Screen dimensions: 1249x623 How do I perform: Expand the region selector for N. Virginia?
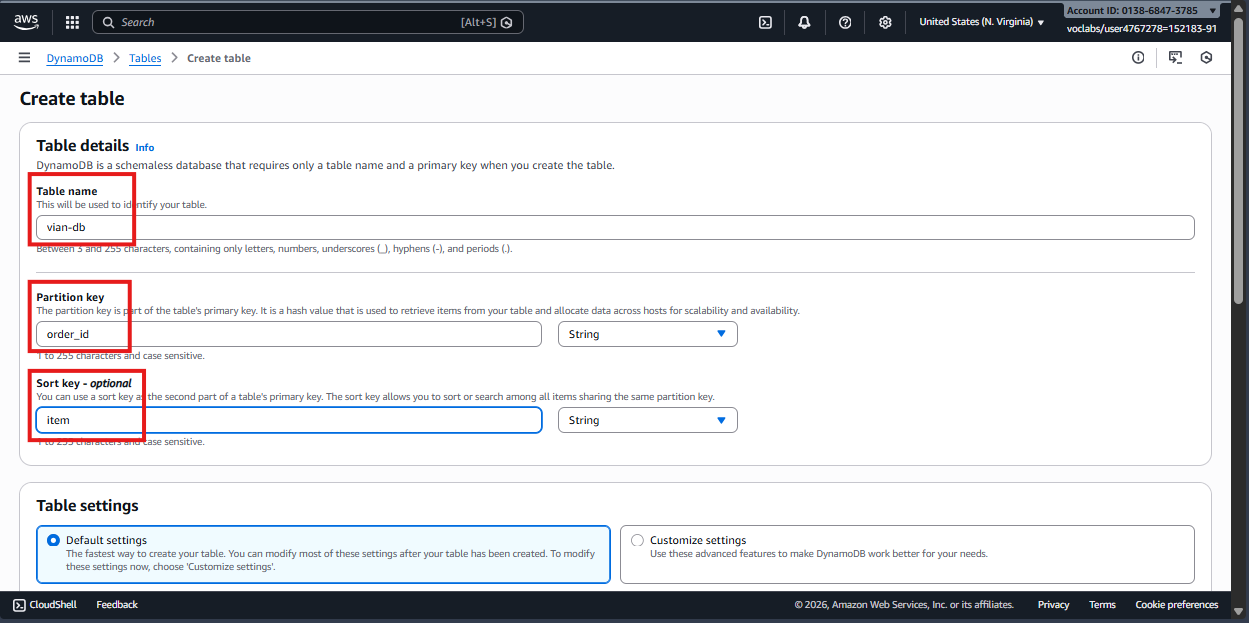point(980,21)
